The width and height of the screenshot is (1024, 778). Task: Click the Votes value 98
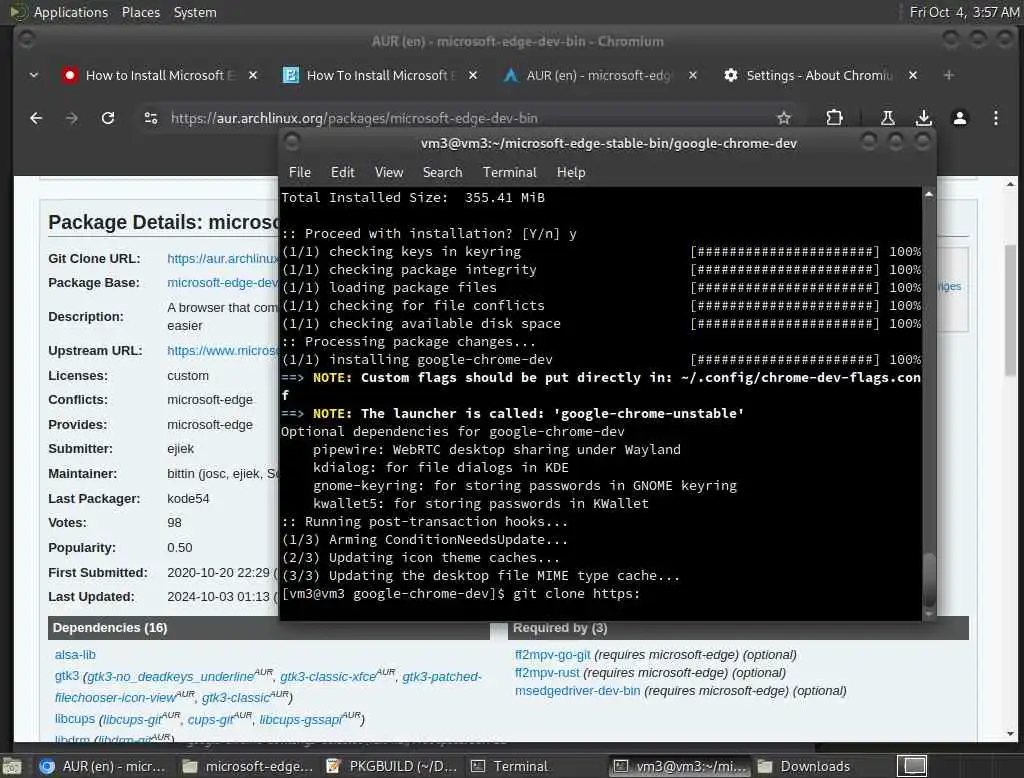[x=174, y=523]
